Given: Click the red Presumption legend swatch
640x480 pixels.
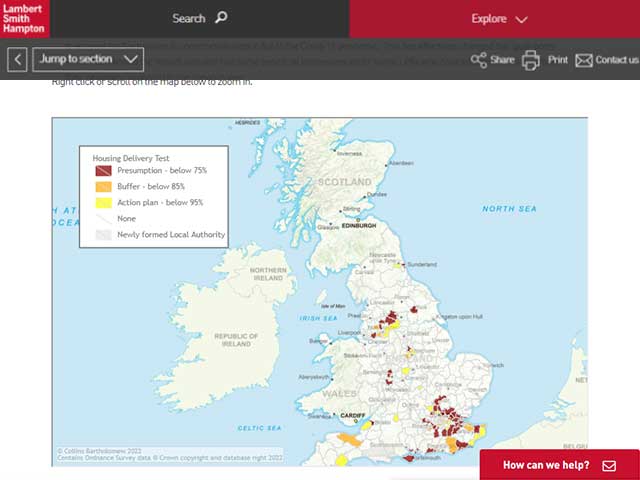Looking at the screenshot, I should tap(104, 171).
